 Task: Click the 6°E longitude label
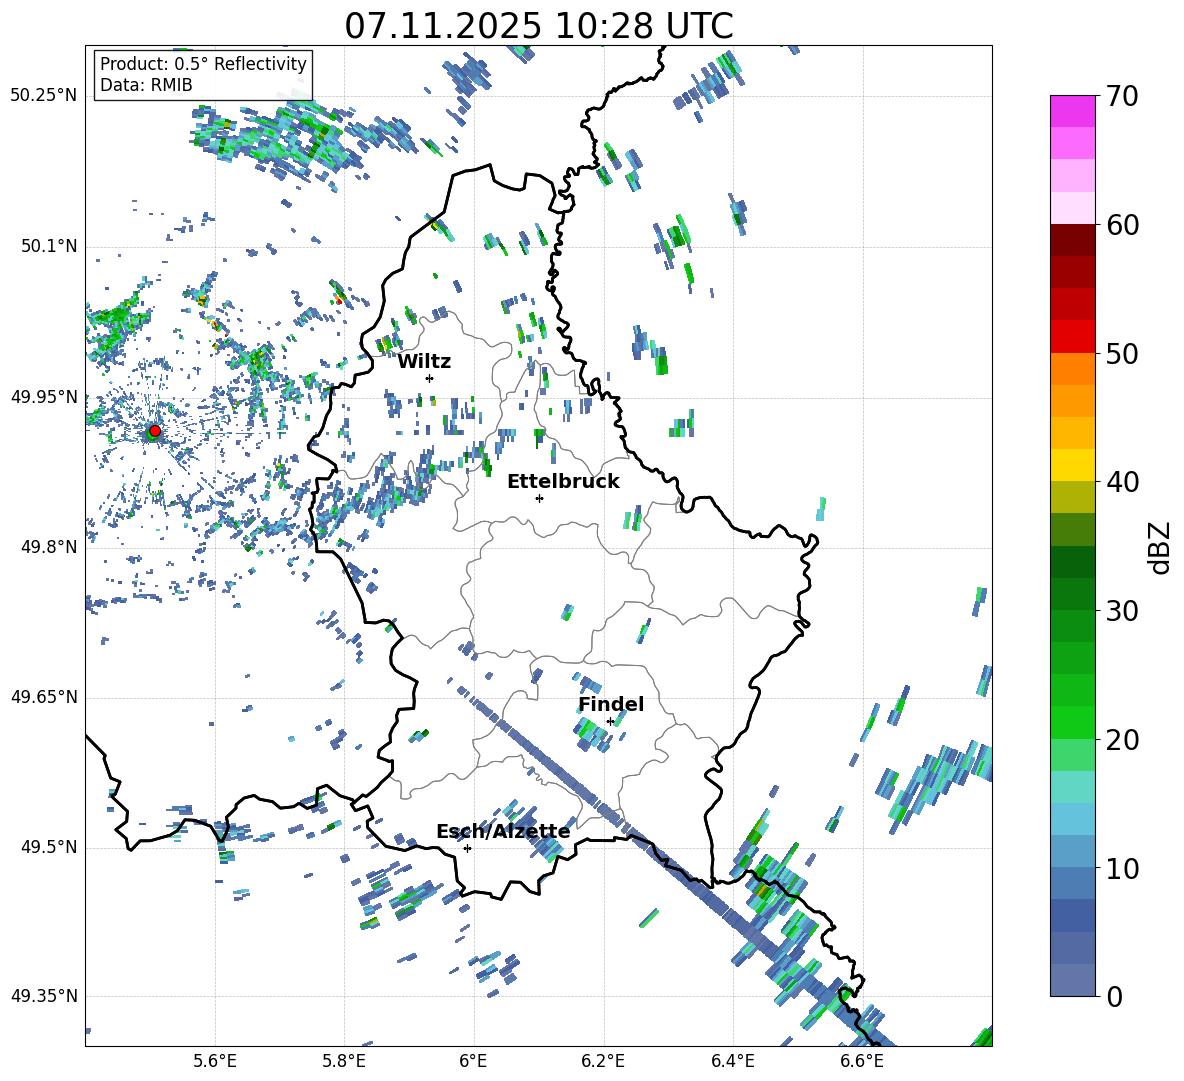[473, 1061]
